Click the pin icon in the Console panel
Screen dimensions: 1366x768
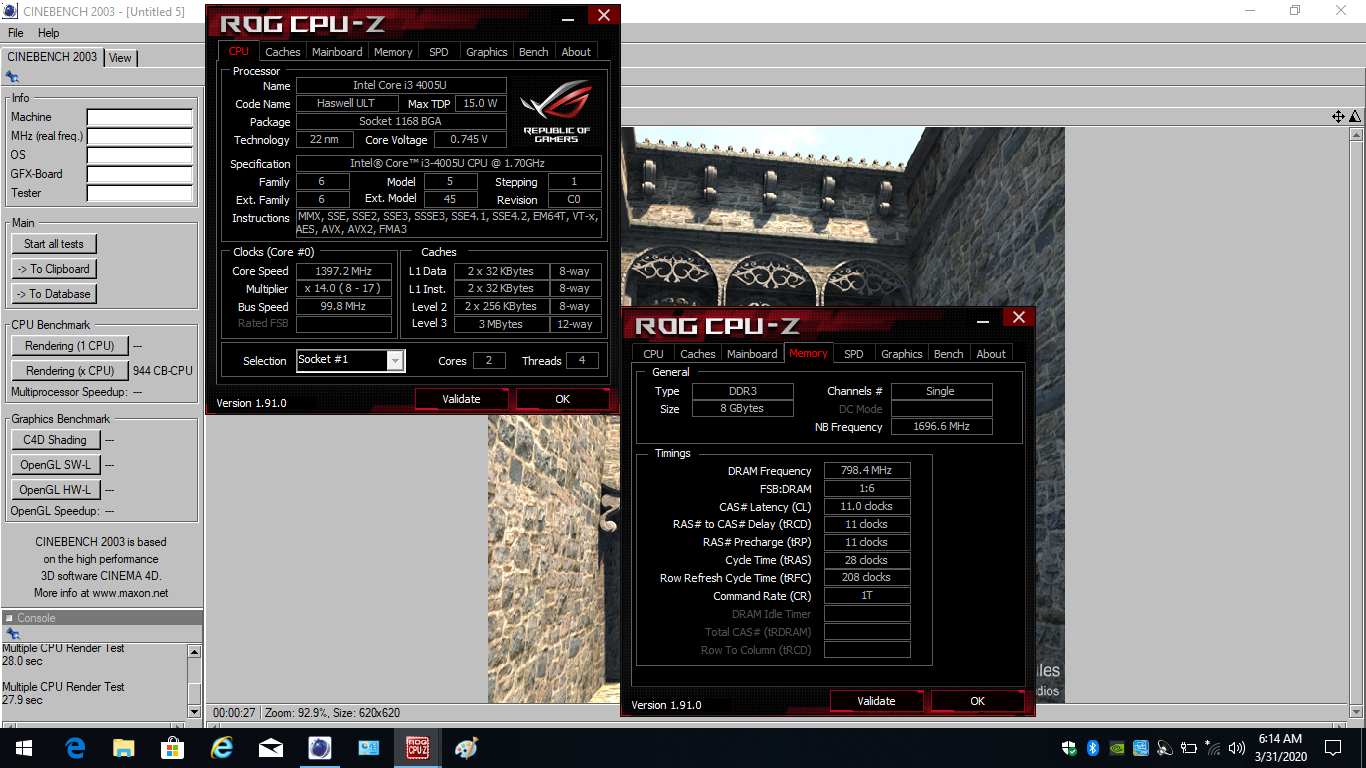(x=12, y=634)
